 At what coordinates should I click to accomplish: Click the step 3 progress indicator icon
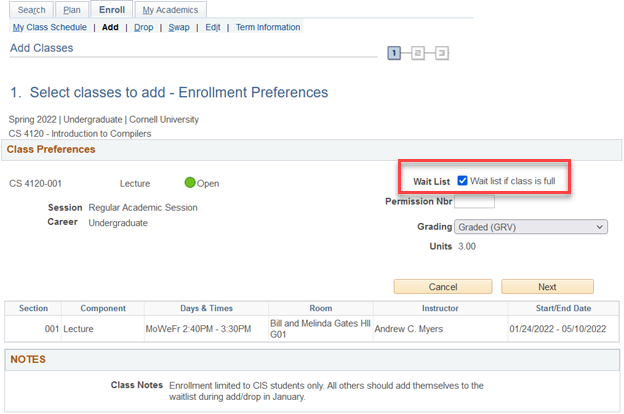(441, 52)
